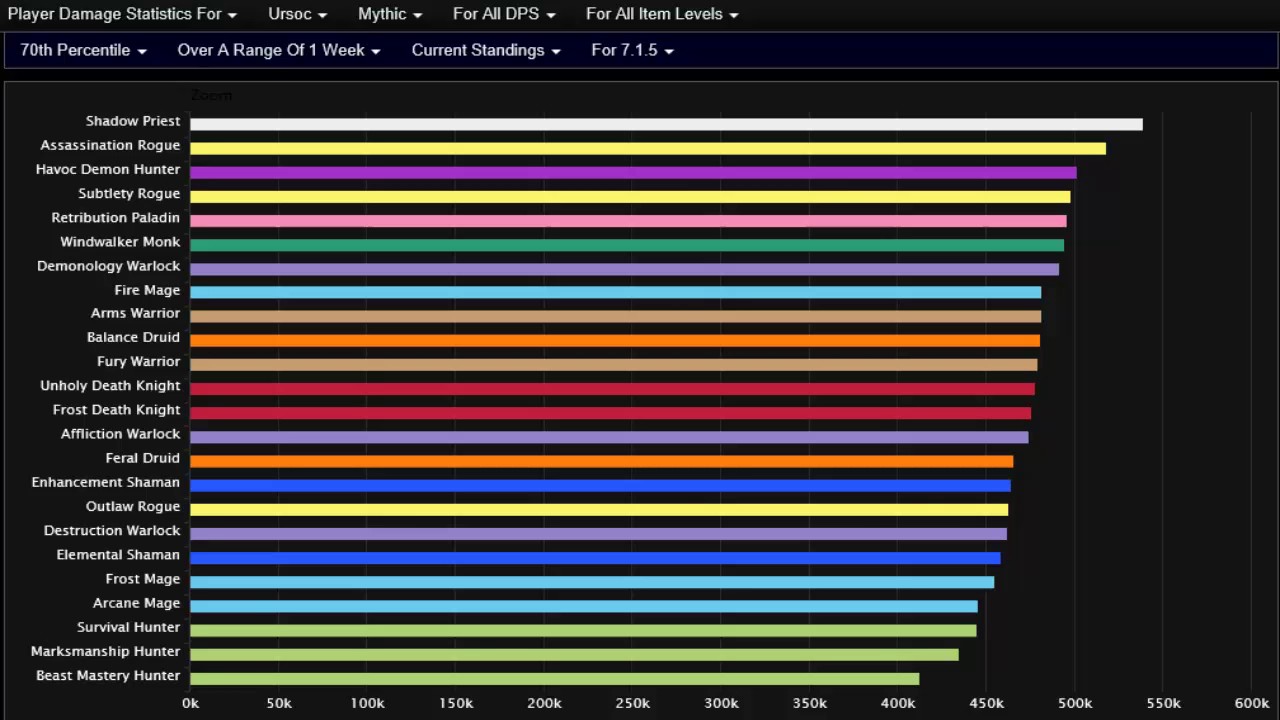Image resolution: width=1280 pixels, height=720 pixels.
Task: Select the Havoc Demon Hunter label
Action: pyautogui.click(x=108, y=169)
